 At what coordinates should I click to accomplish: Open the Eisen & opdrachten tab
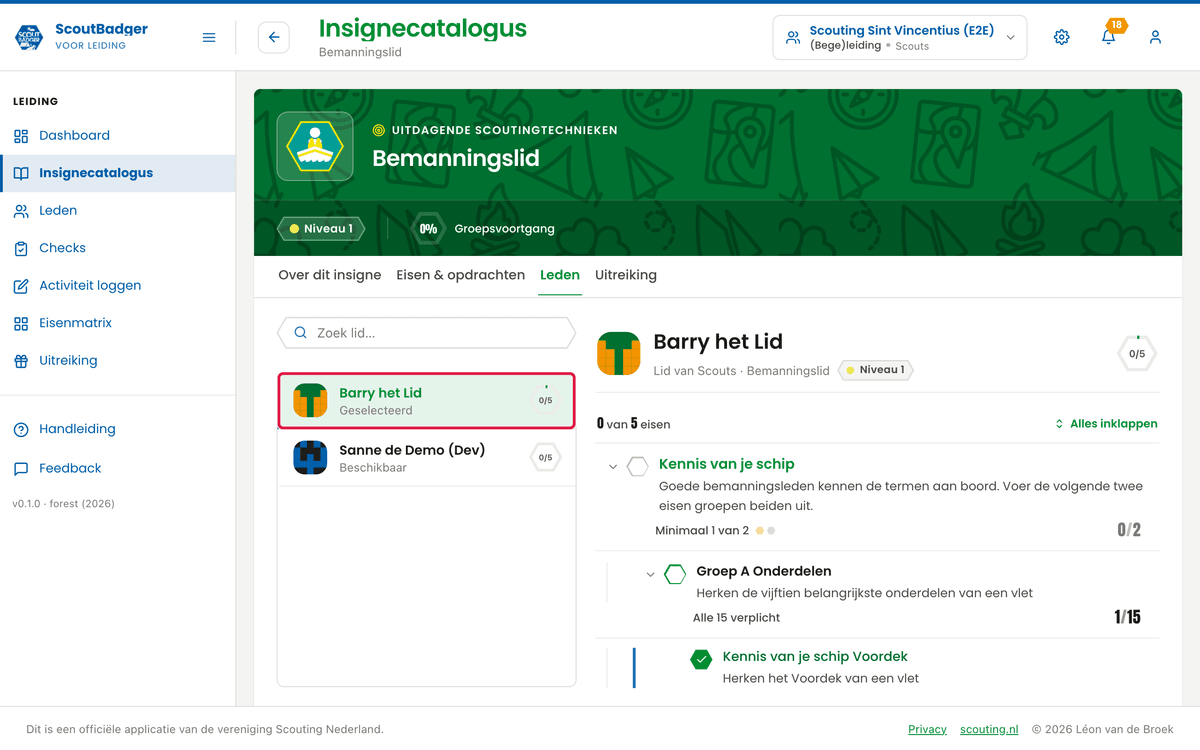[461, 275]
